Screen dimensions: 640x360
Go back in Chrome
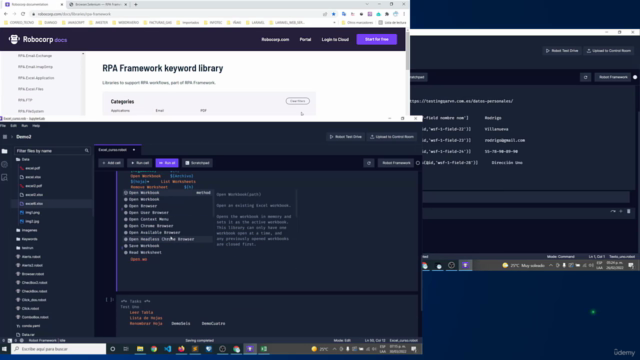pos(6,14)
